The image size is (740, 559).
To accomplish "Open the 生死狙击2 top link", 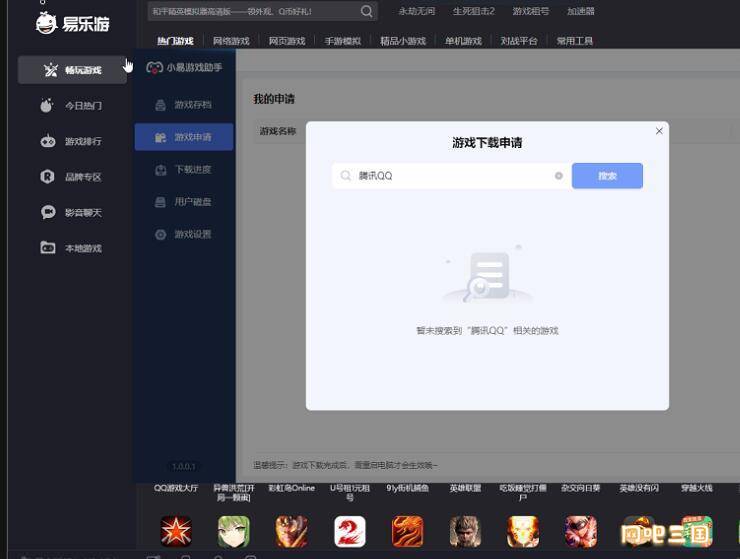I will point(474,11).
